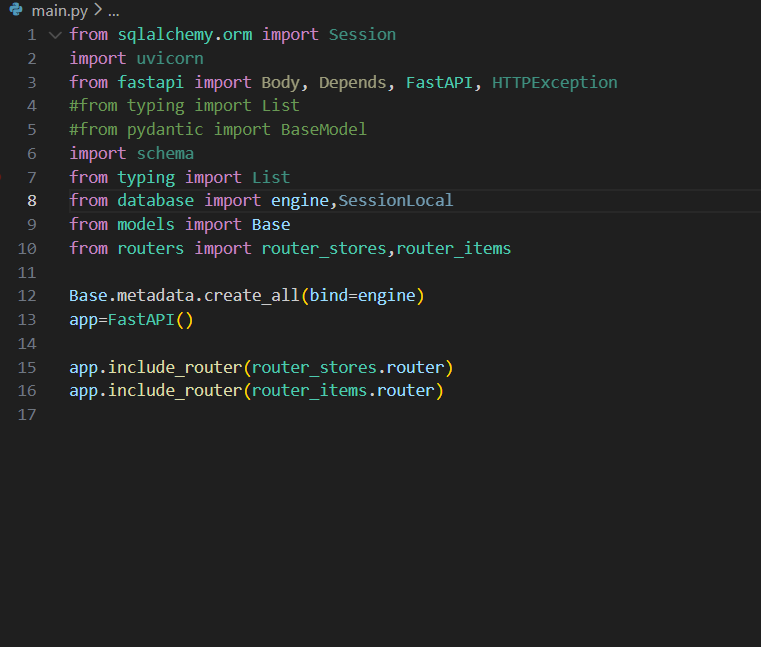Image resolution: width=761 pixels, height=647 pixels.
Task: Click 'create_all' on line 12
Action: point(251,296)
